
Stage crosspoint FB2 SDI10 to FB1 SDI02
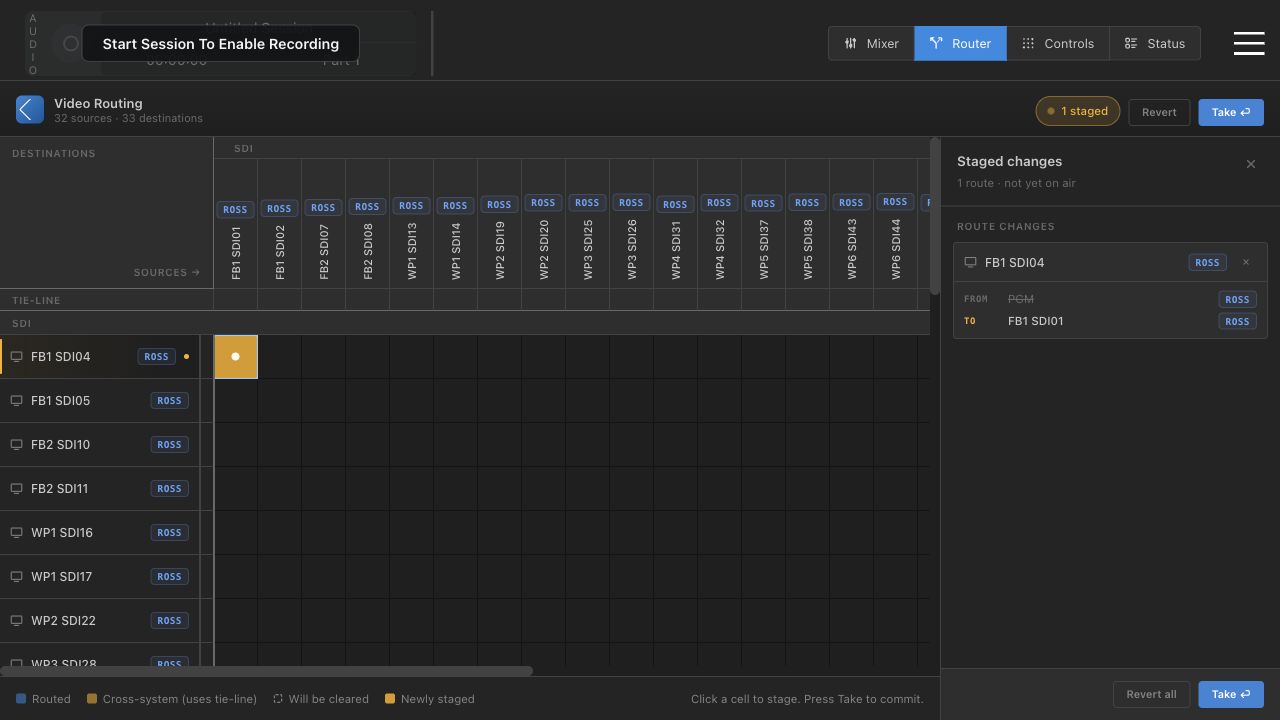point(280,445)
